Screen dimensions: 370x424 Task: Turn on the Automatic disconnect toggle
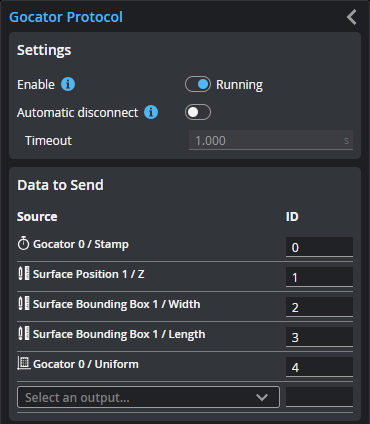coord(198,112)
